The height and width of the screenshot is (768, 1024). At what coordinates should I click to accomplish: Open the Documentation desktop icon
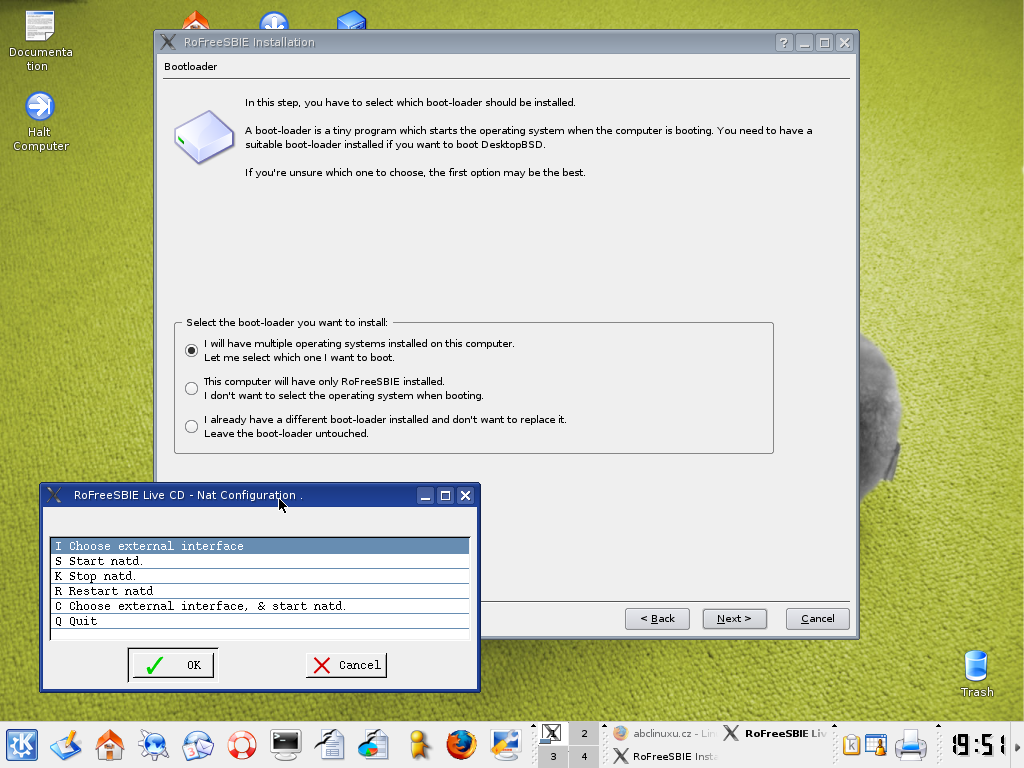pyautogui.click(x=40, y=42)
